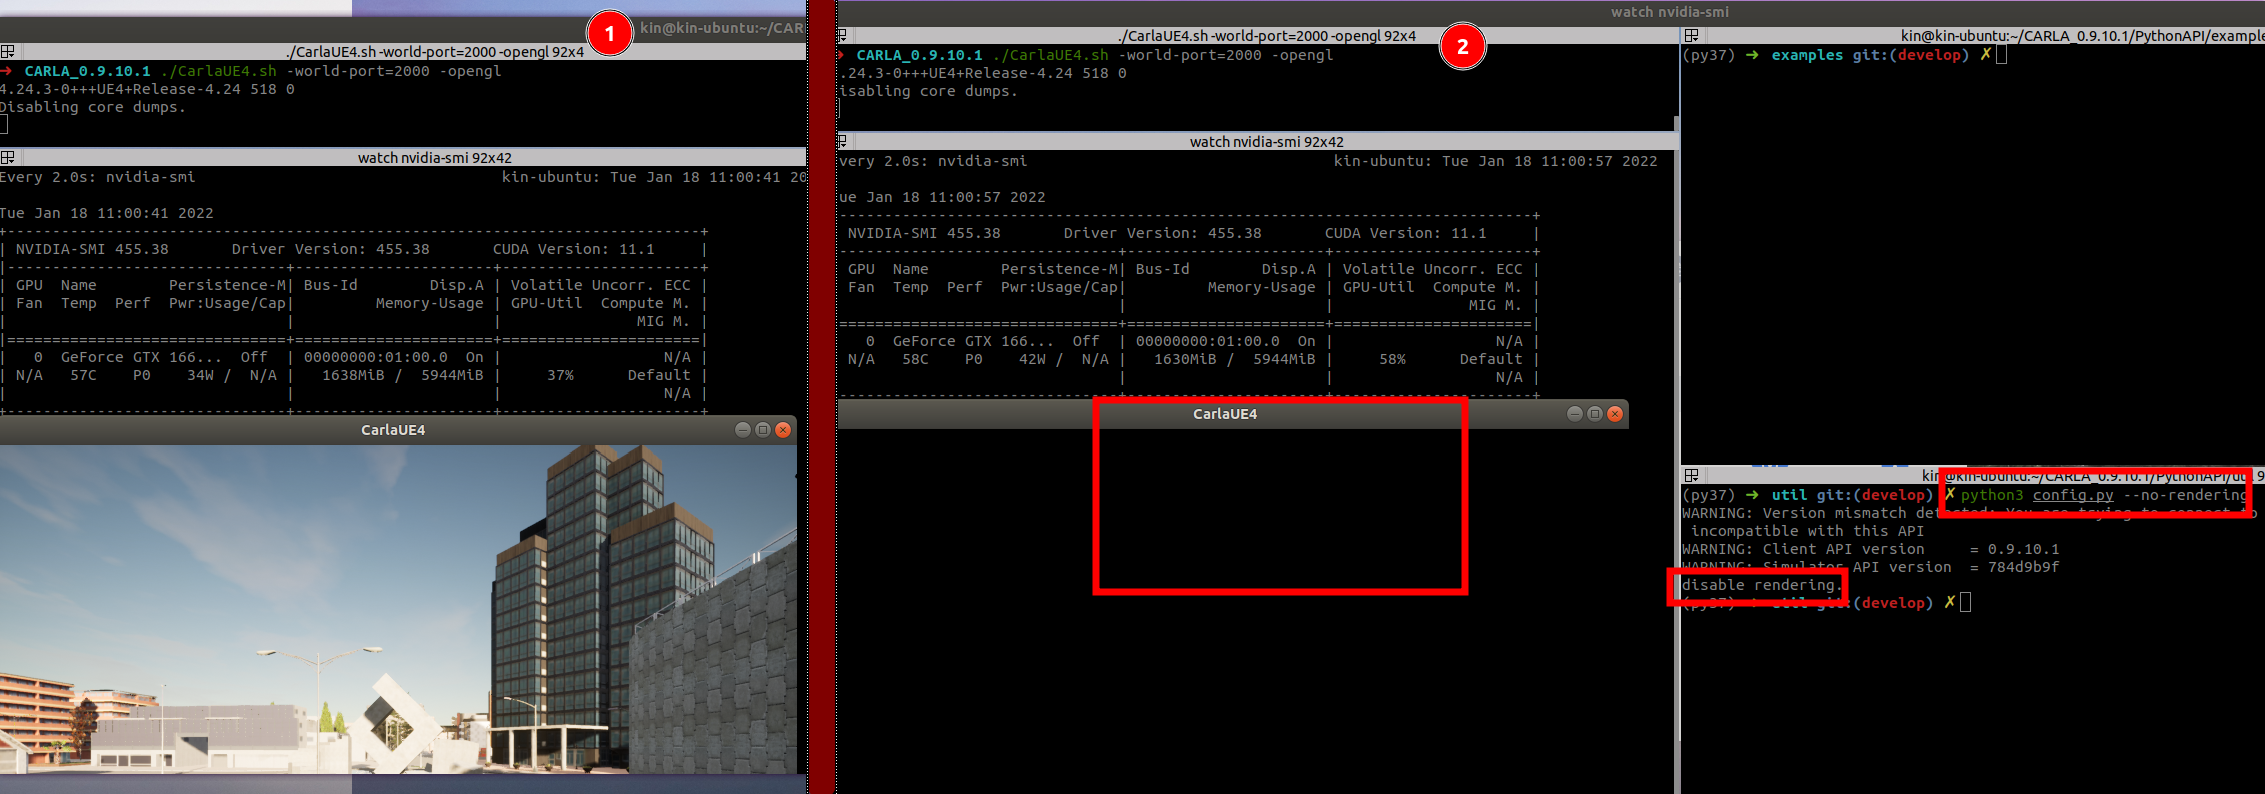Minimize the CarlaUE4 window showing the building scene
Screen dimensions: 2265x794
[x=743, y=430]
